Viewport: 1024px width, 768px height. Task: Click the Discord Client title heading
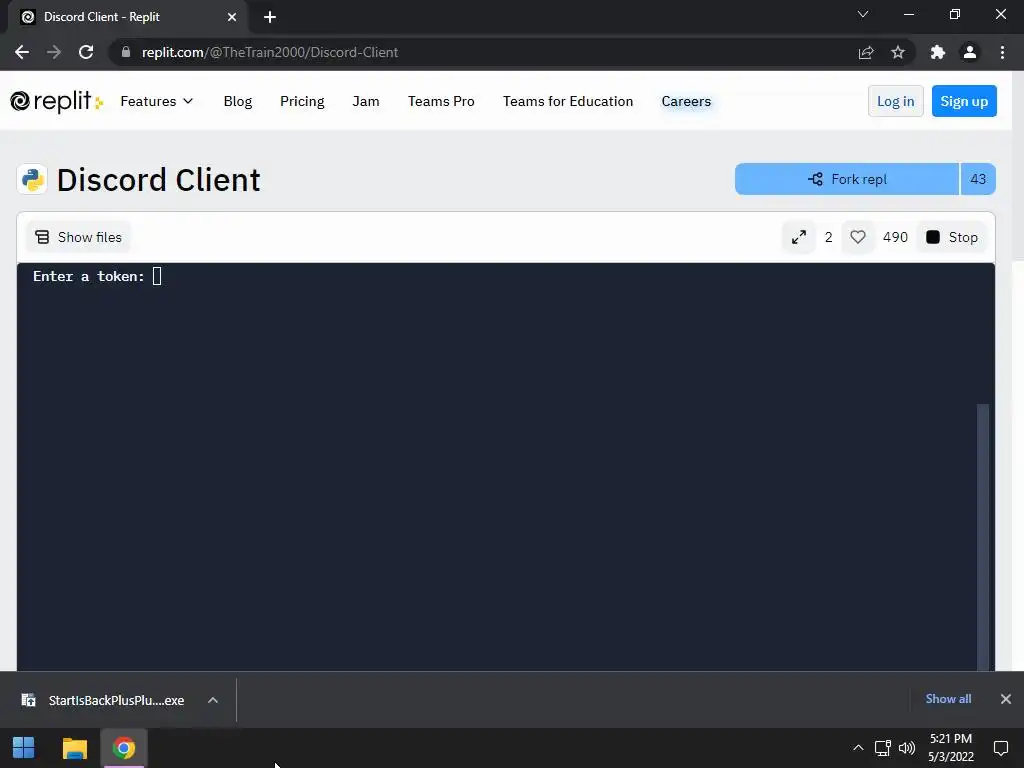coord(159,180)
